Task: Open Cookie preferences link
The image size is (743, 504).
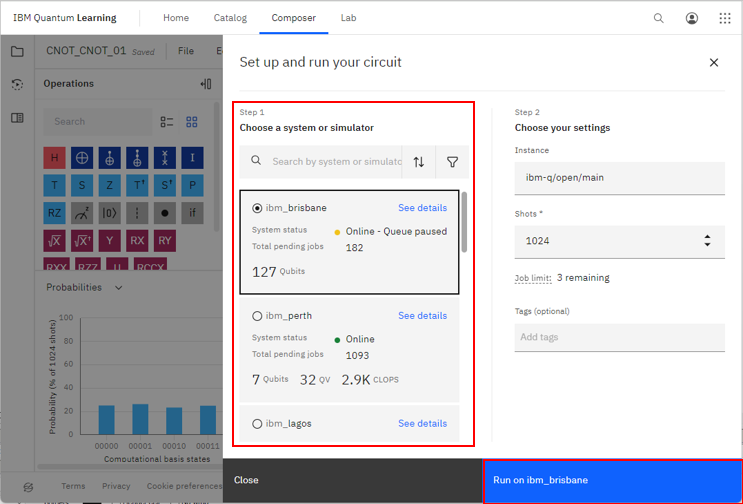Action: point(184,486)
